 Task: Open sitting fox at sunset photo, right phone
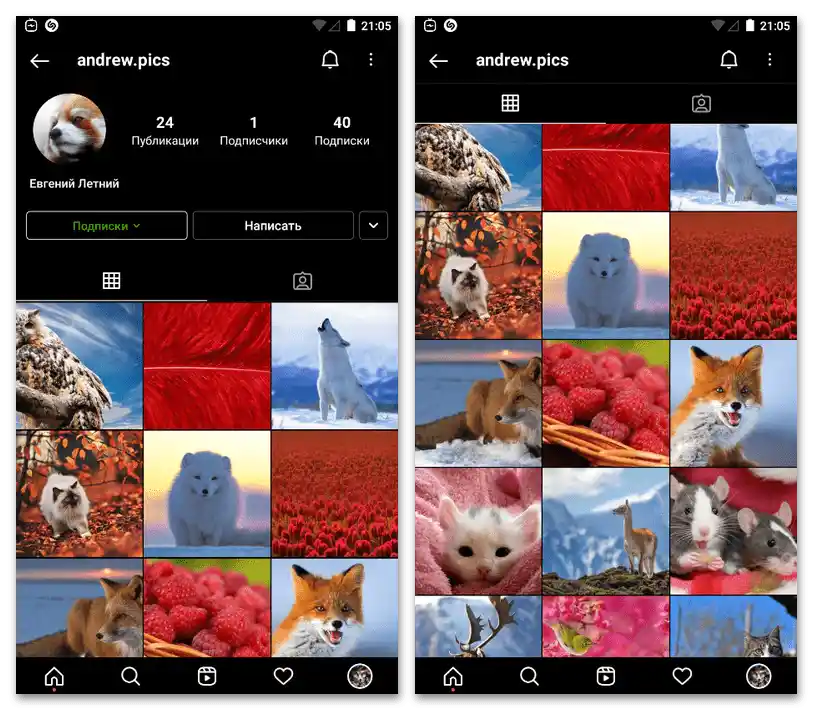click(x=478, y=403)
